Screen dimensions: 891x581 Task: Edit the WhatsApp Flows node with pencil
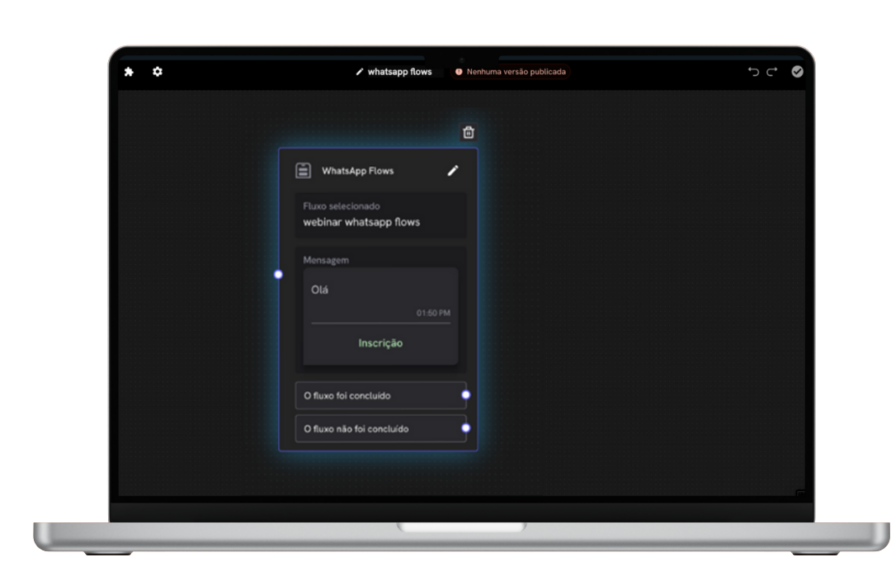coord(453,171)
